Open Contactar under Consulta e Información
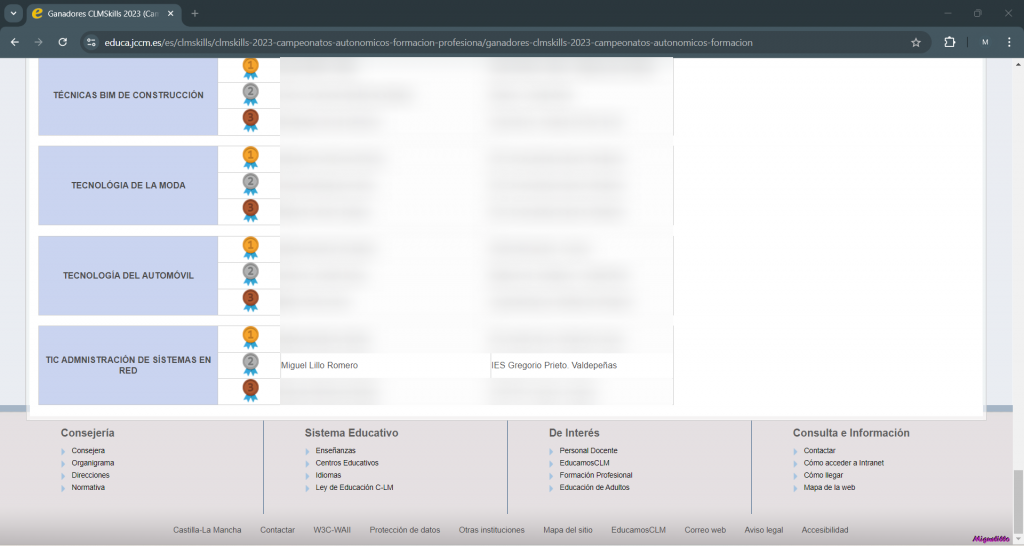The height and width of the screenshot is (546, 1024). pos(820,451)
